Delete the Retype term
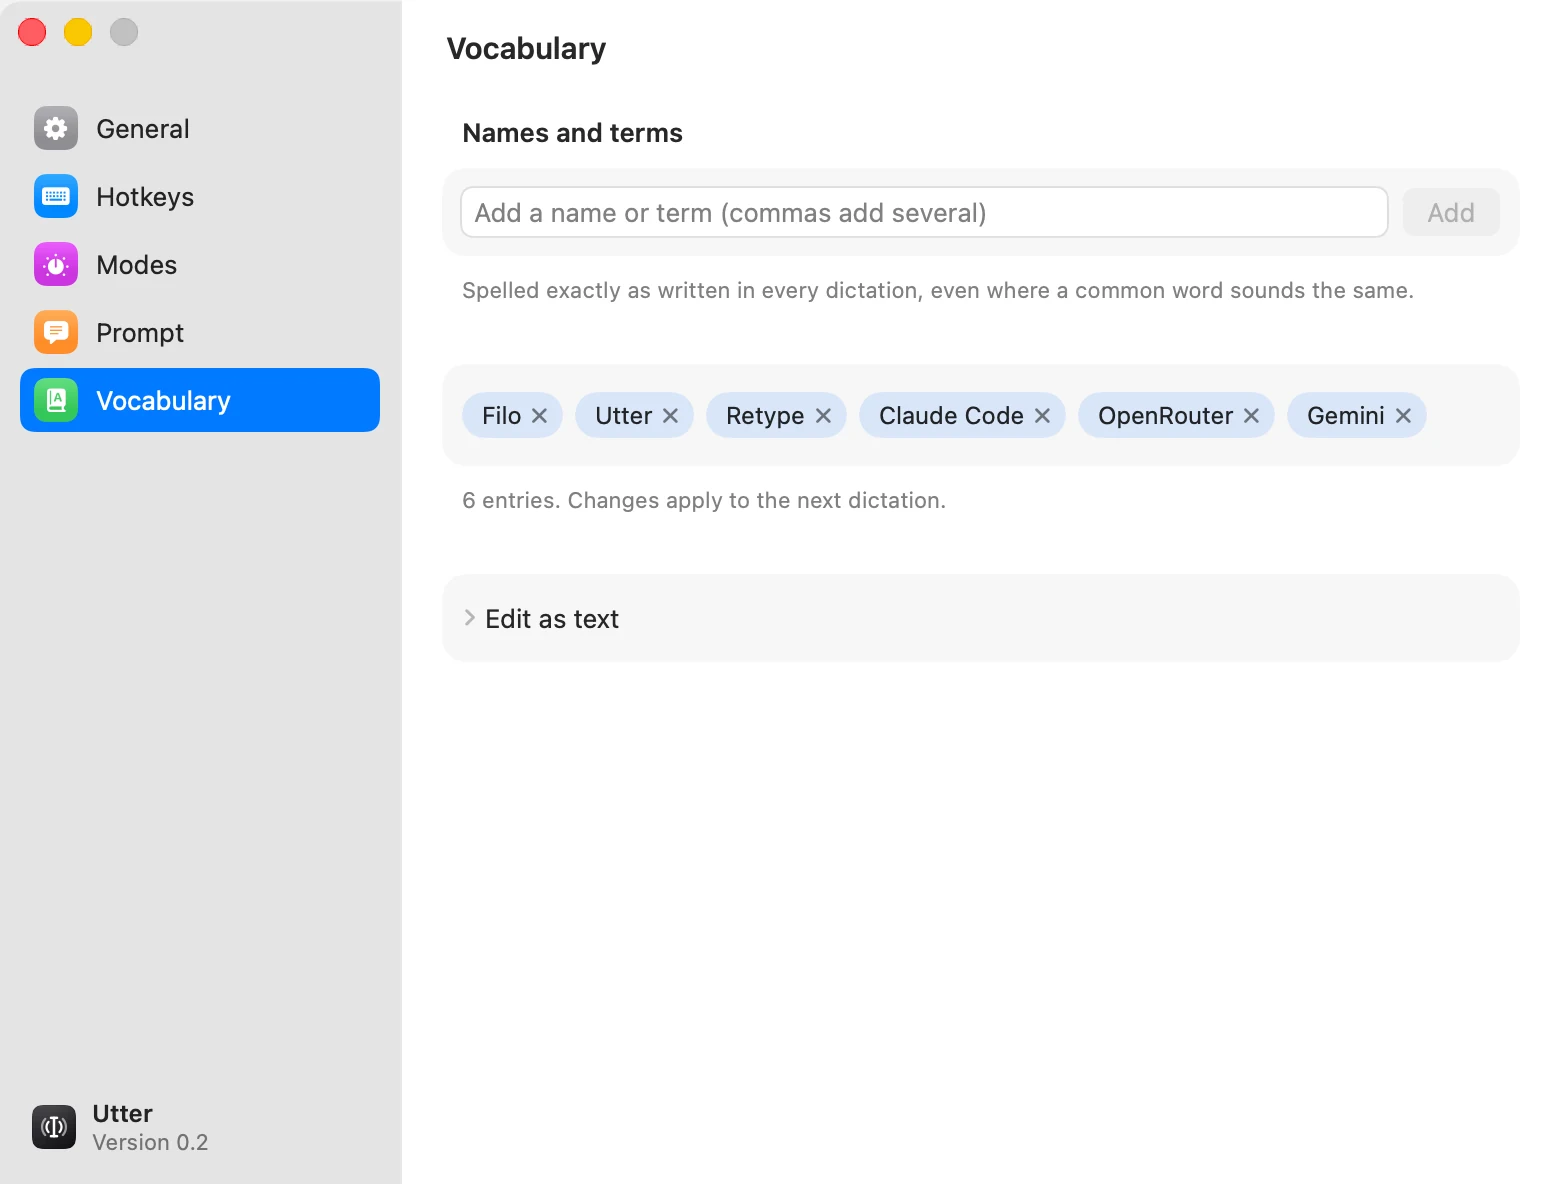The height and width of the screenshot is (1184, 1560). click(823, 415)
